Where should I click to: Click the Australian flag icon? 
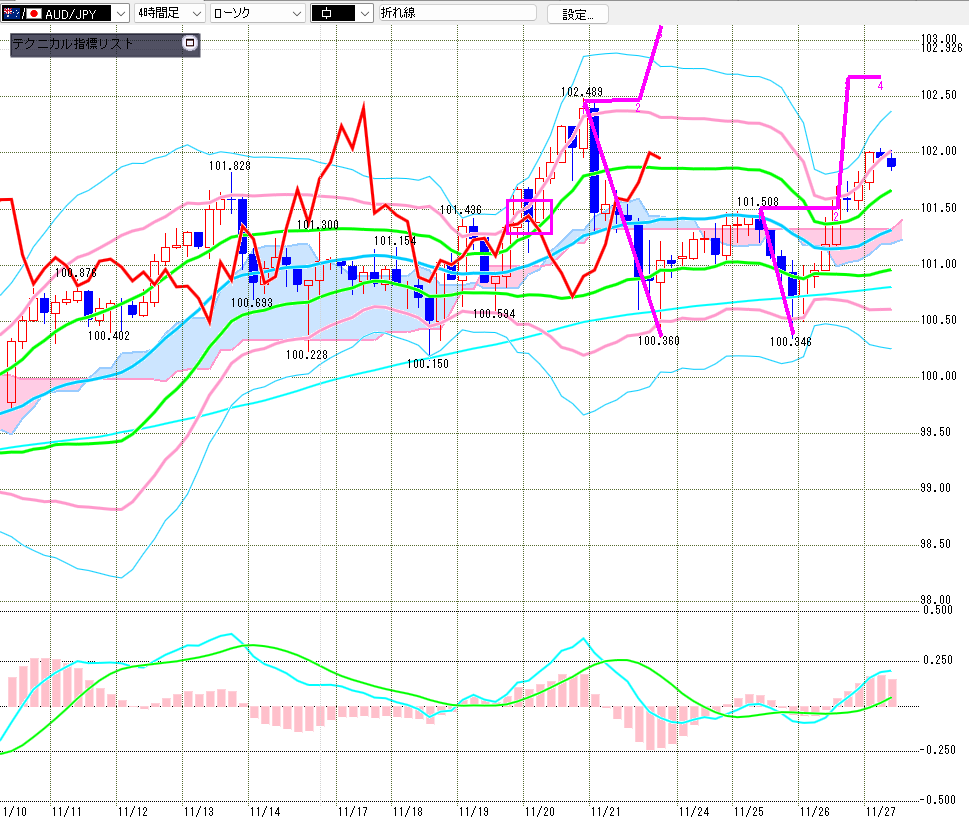10,13
